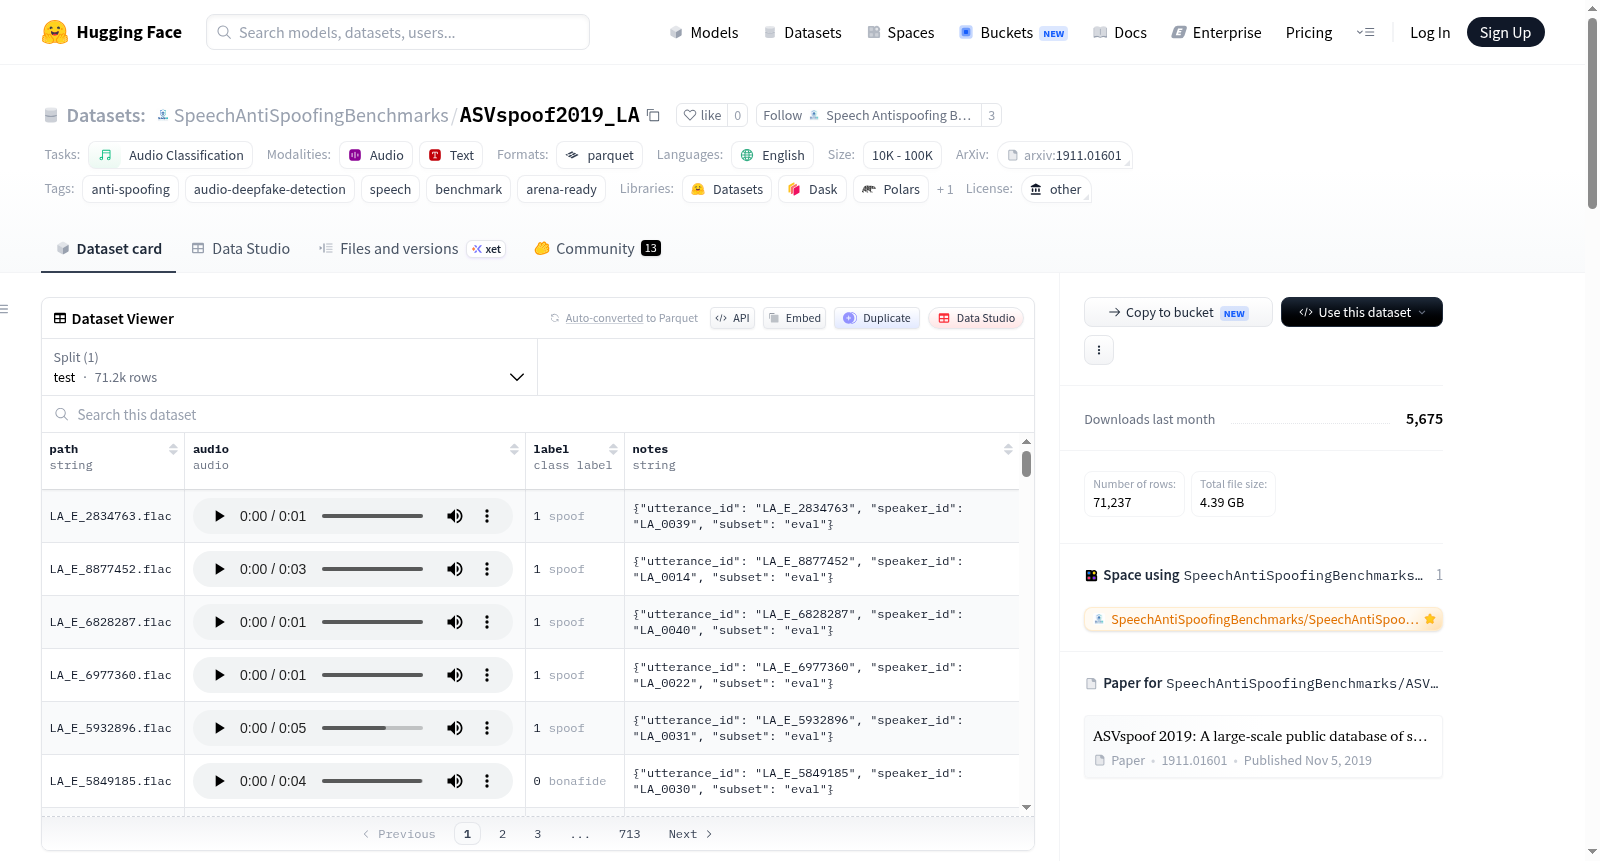Screen dimensions: 1600x861
Task: Play audio for LA_E_6828287.flac
Action: [x=219, y=622]
